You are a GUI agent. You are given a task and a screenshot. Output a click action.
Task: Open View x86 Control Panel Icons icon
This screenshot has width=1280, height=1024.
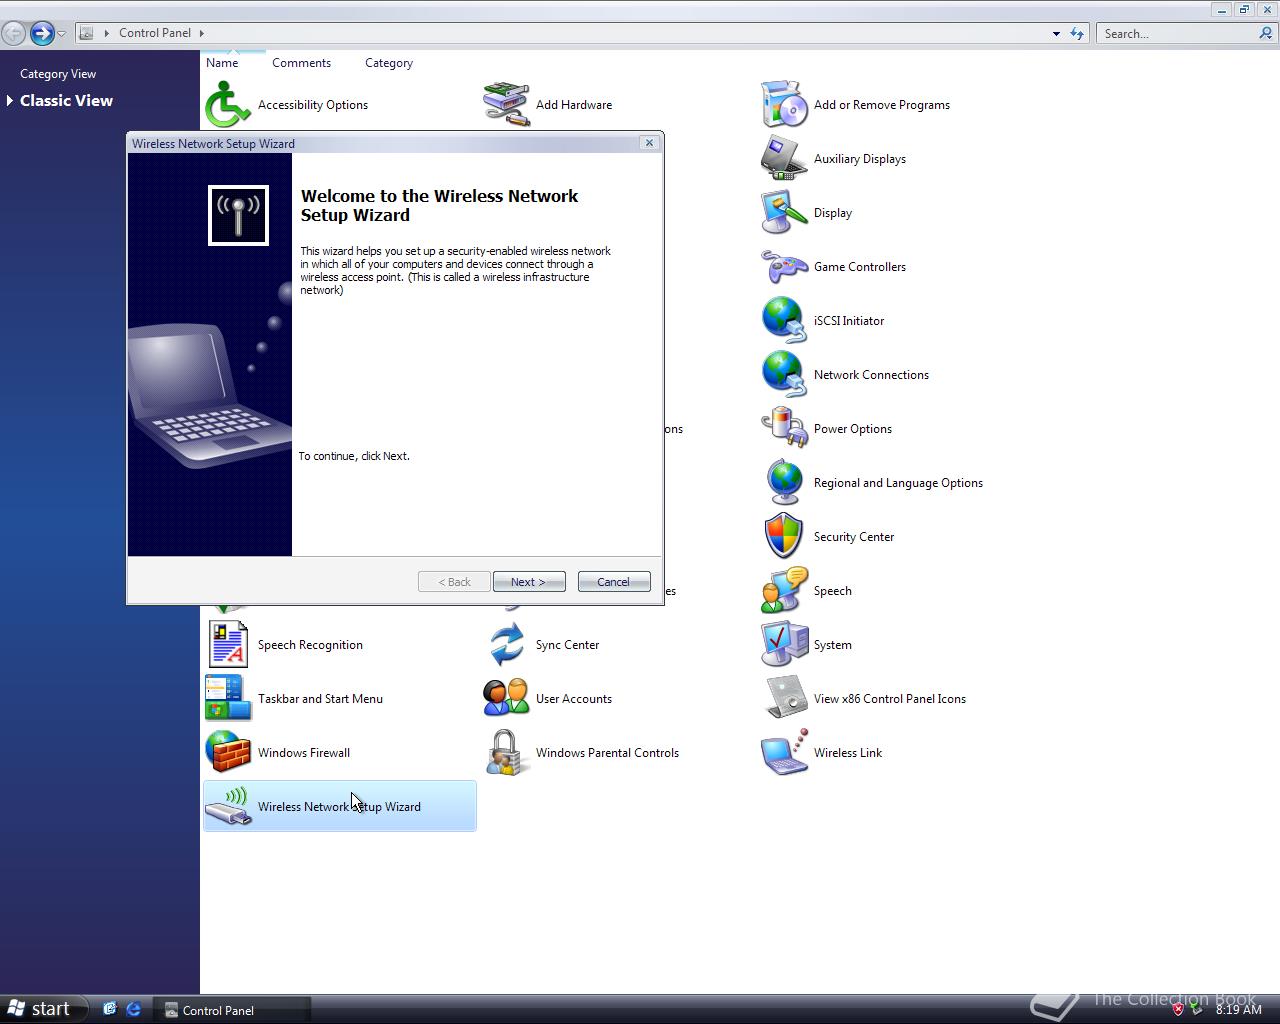(x=784, y=699)
